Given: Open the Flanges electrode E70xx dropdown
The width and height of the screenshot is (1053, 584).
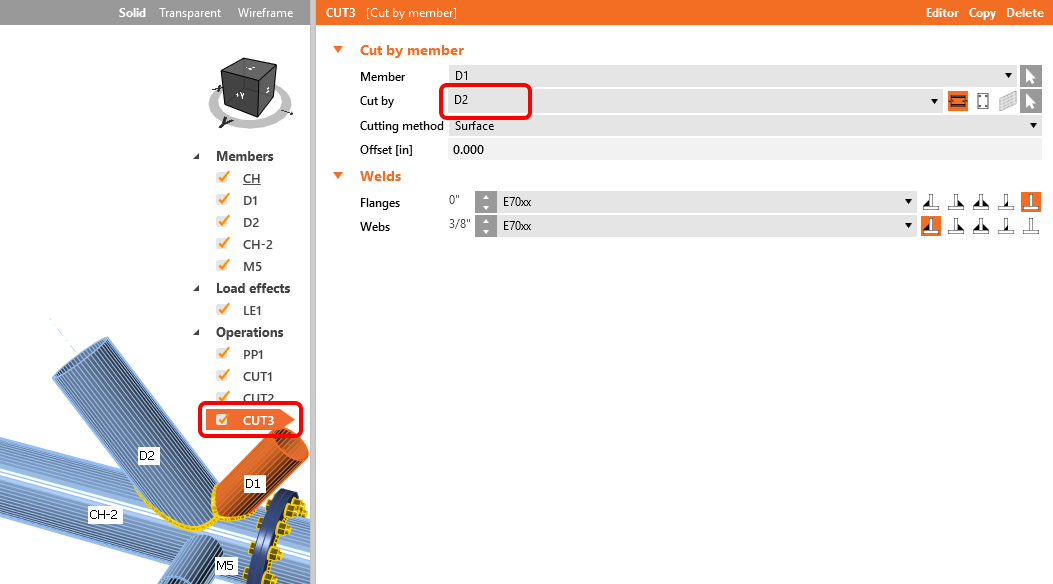Looking at the screenshot, I should coord(707,201).
